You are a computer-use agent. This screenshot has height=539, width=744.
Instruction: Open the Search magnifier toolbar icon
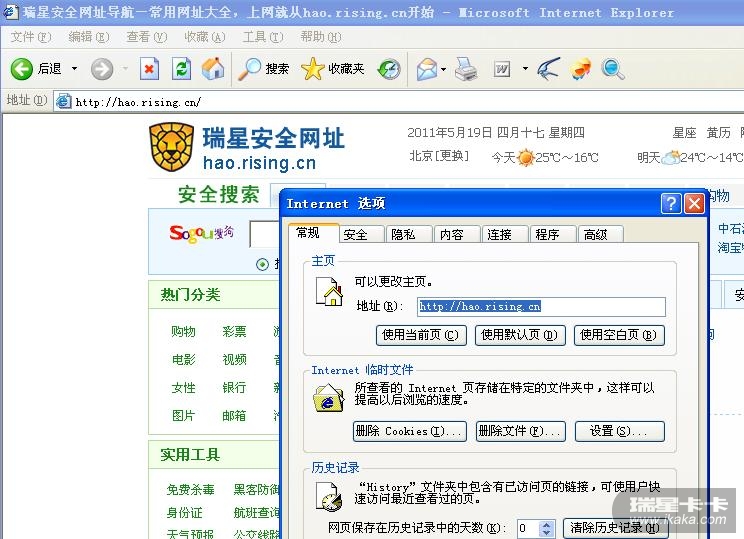click(x=250, y=69)
